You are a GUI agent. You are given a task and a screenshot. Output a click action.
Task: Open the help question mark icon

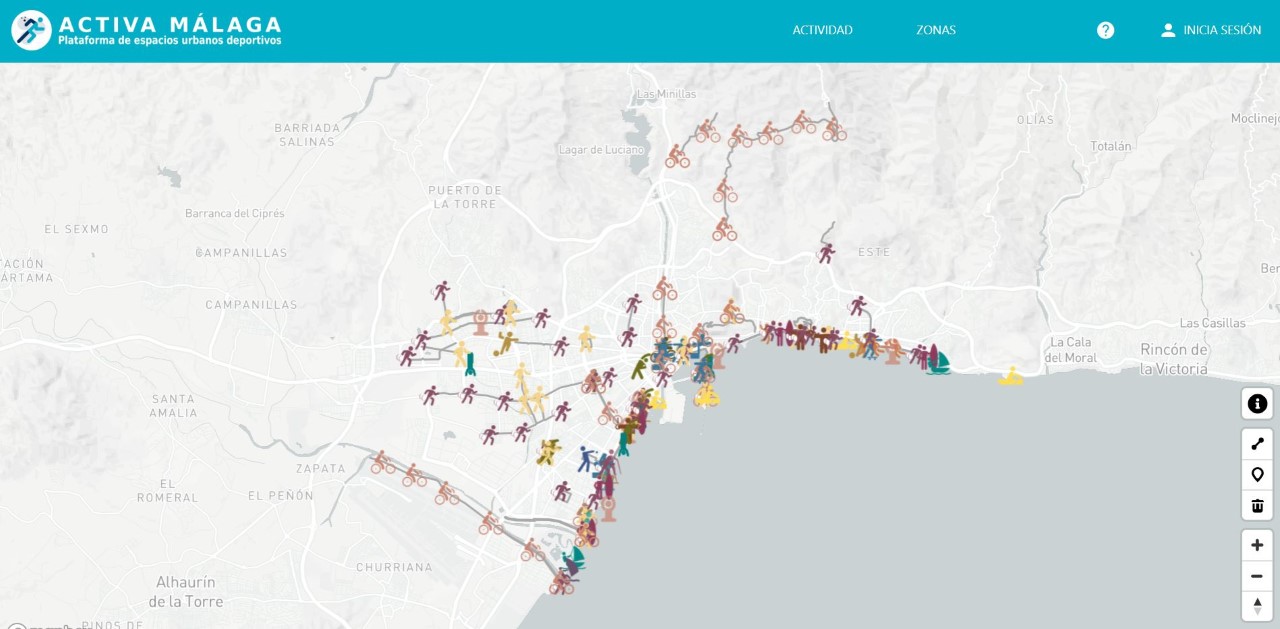(x=1105, y=30)
